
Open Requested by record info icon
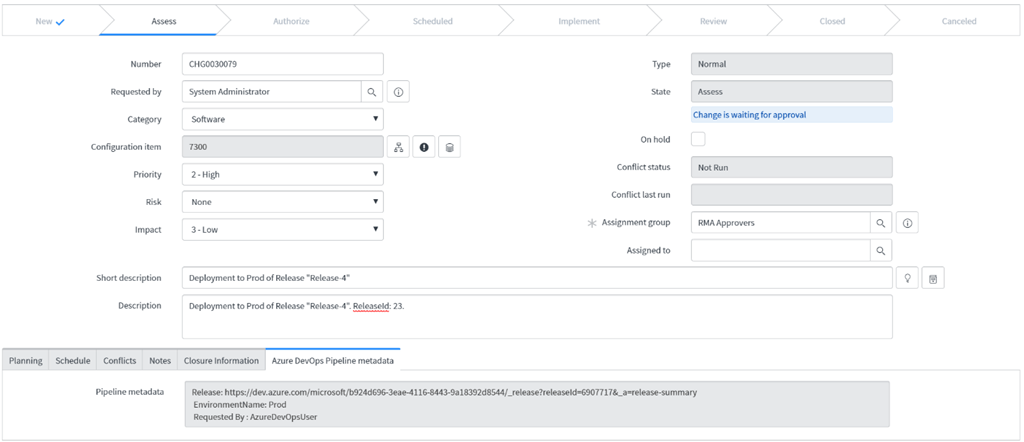point(398,92)
